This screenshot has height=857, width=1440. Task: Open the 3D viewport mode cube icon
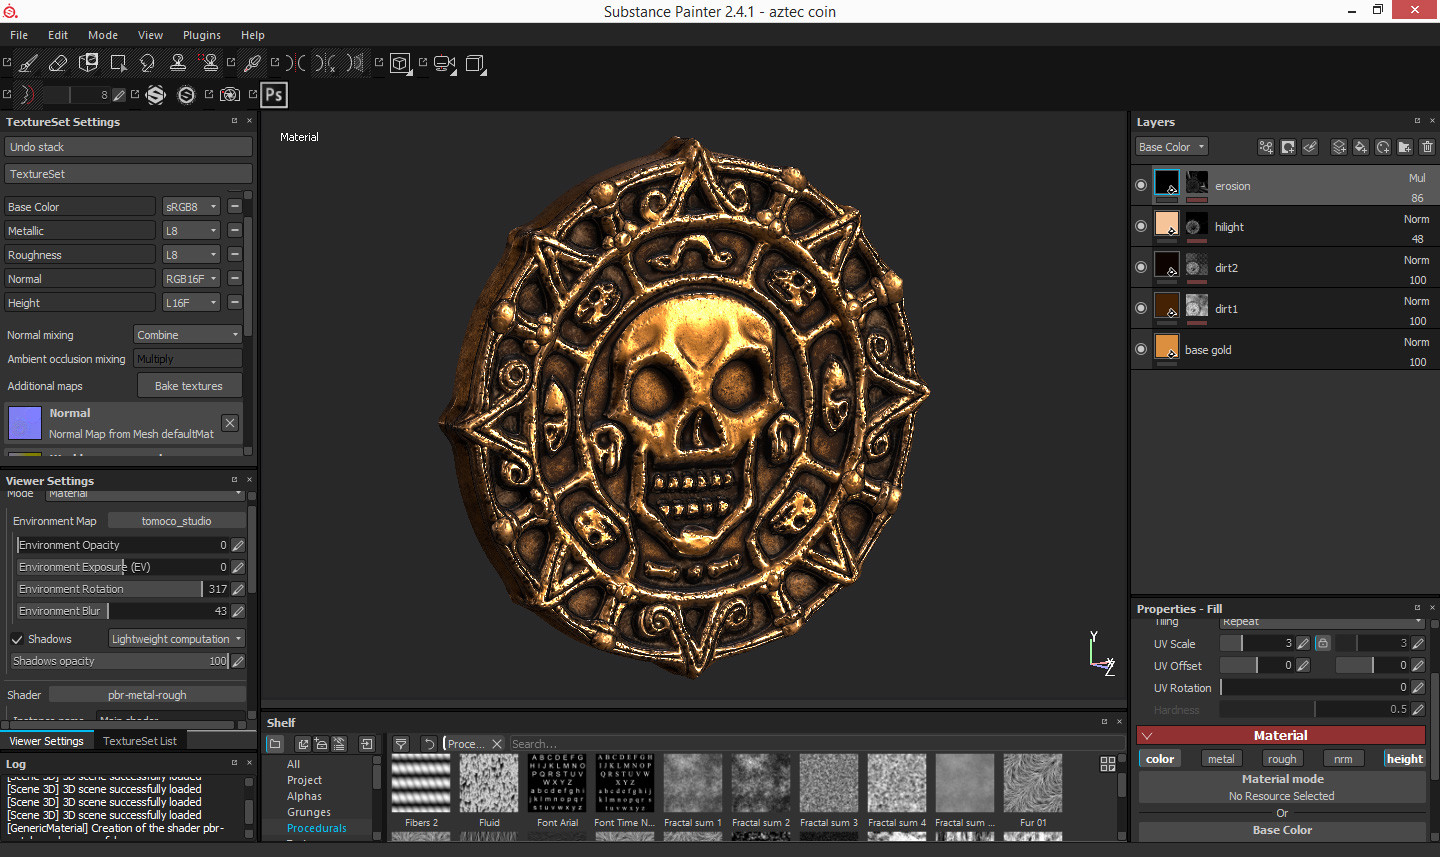[400, 64]
